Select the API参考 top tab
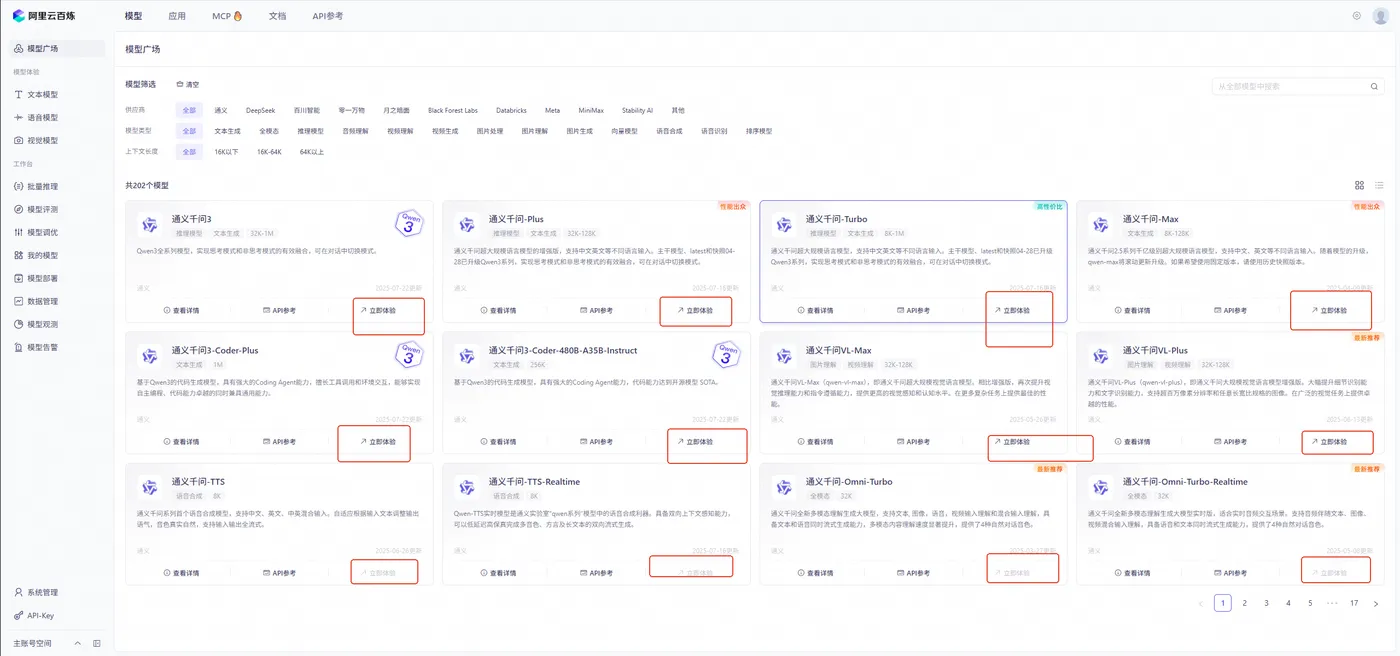The image size is (1400, 656). coord(327,16)
